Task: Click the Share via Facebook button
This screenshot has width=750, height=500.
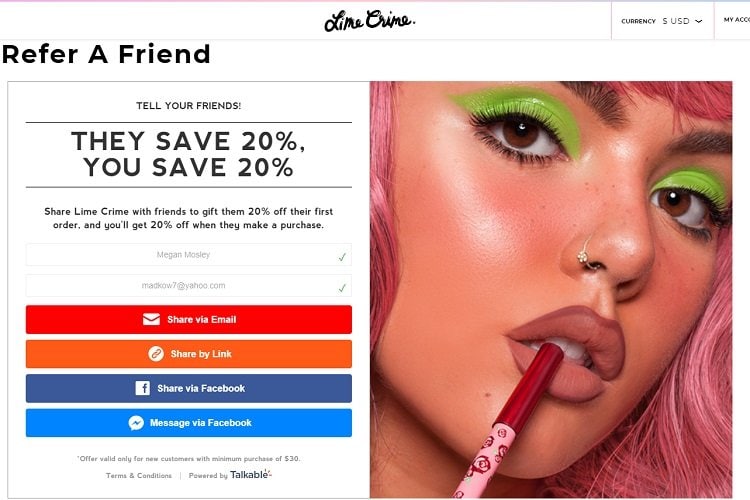Action: [189, 388]
